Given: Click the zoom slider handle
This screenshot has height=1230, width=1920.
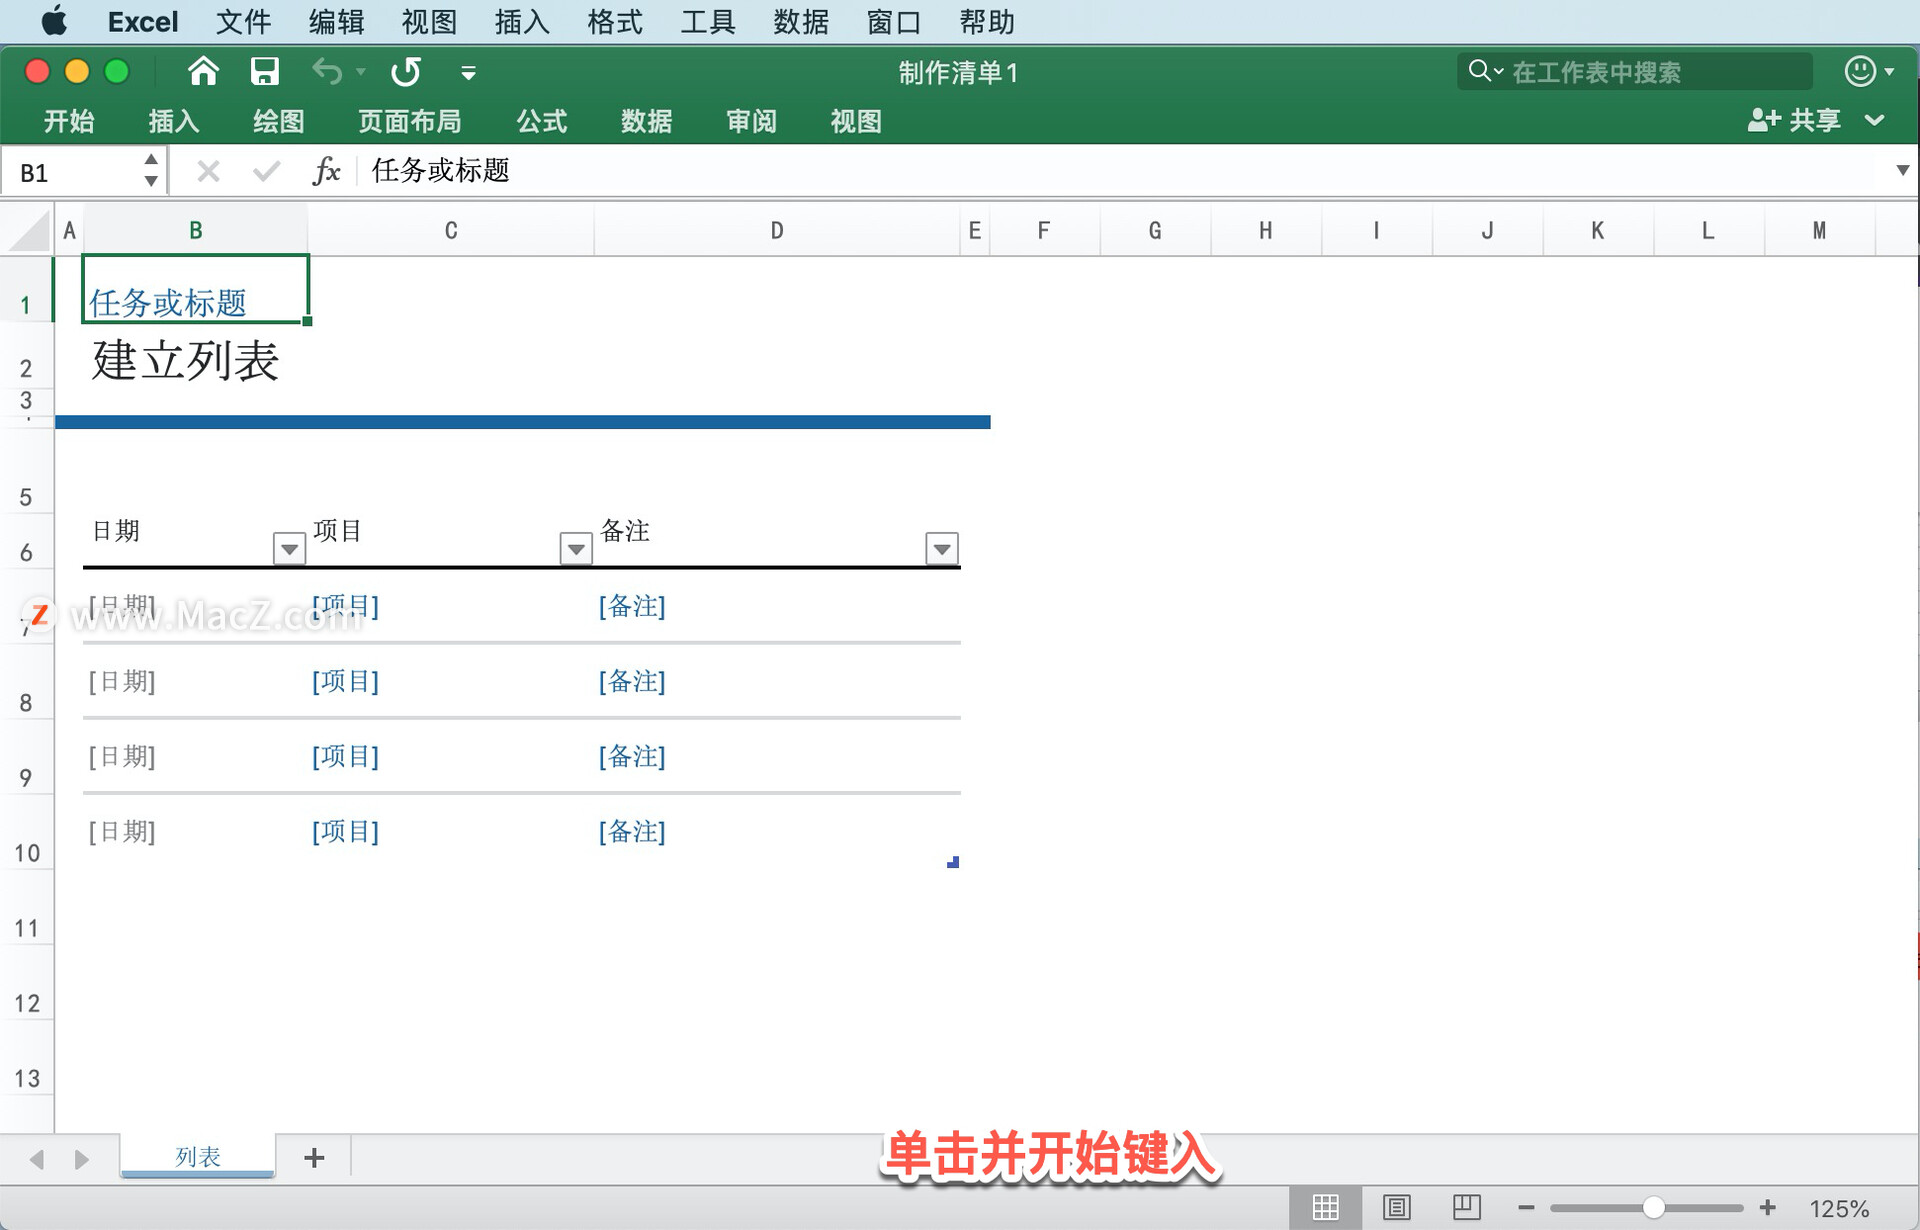Looking at the screenshot, I should pyautogui.click(x=1654, y=1208).
